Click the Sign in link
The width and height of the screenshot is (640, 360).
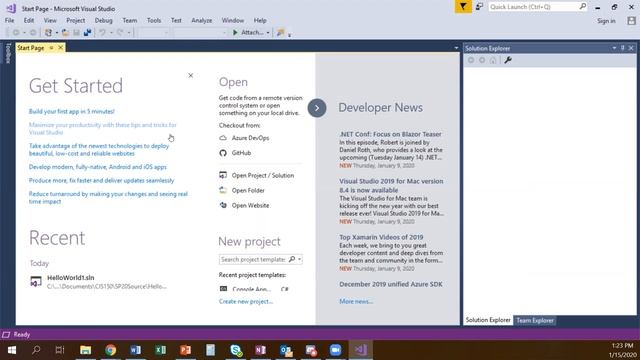coord(606,21)
